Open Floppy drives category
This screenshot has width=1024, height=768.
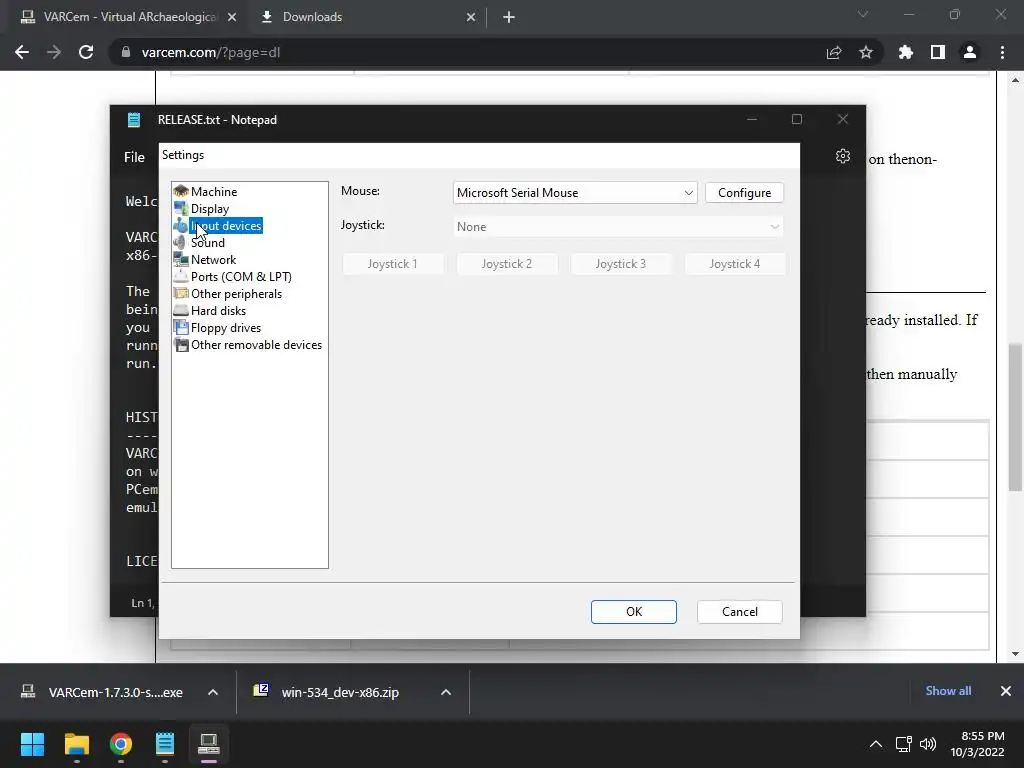[225, 327]
